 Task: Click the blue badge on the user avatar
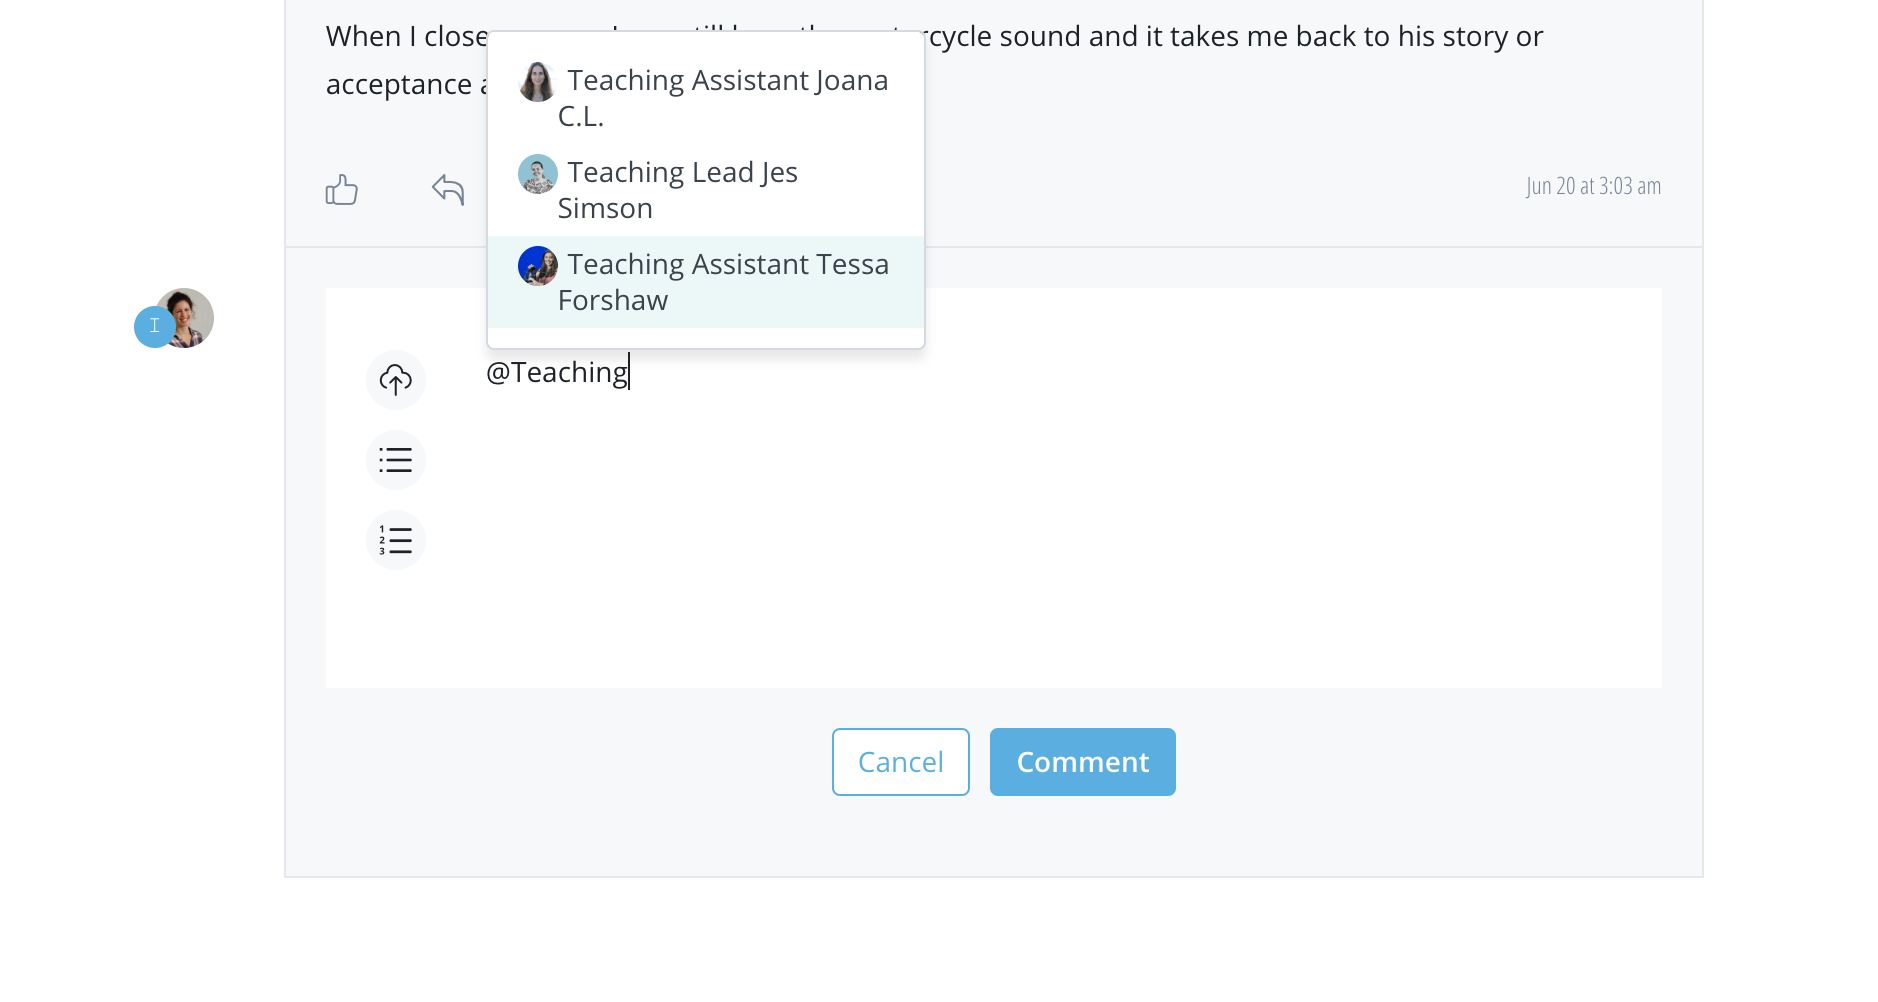click(154, 326)
